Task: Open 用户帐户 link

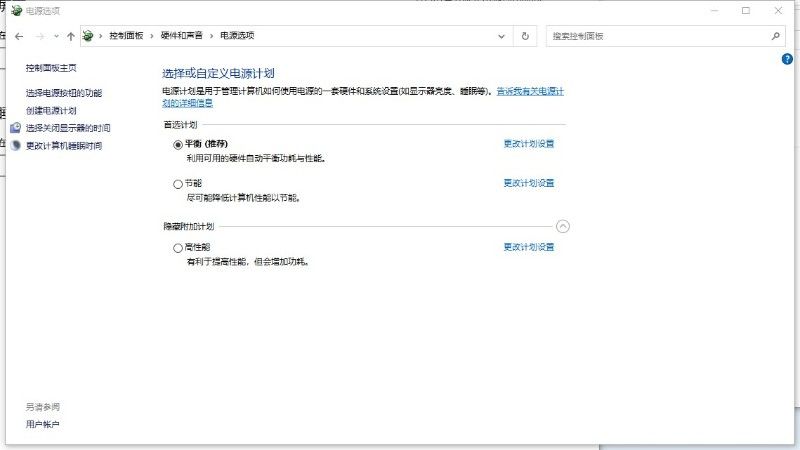Action: click(42, 424)
